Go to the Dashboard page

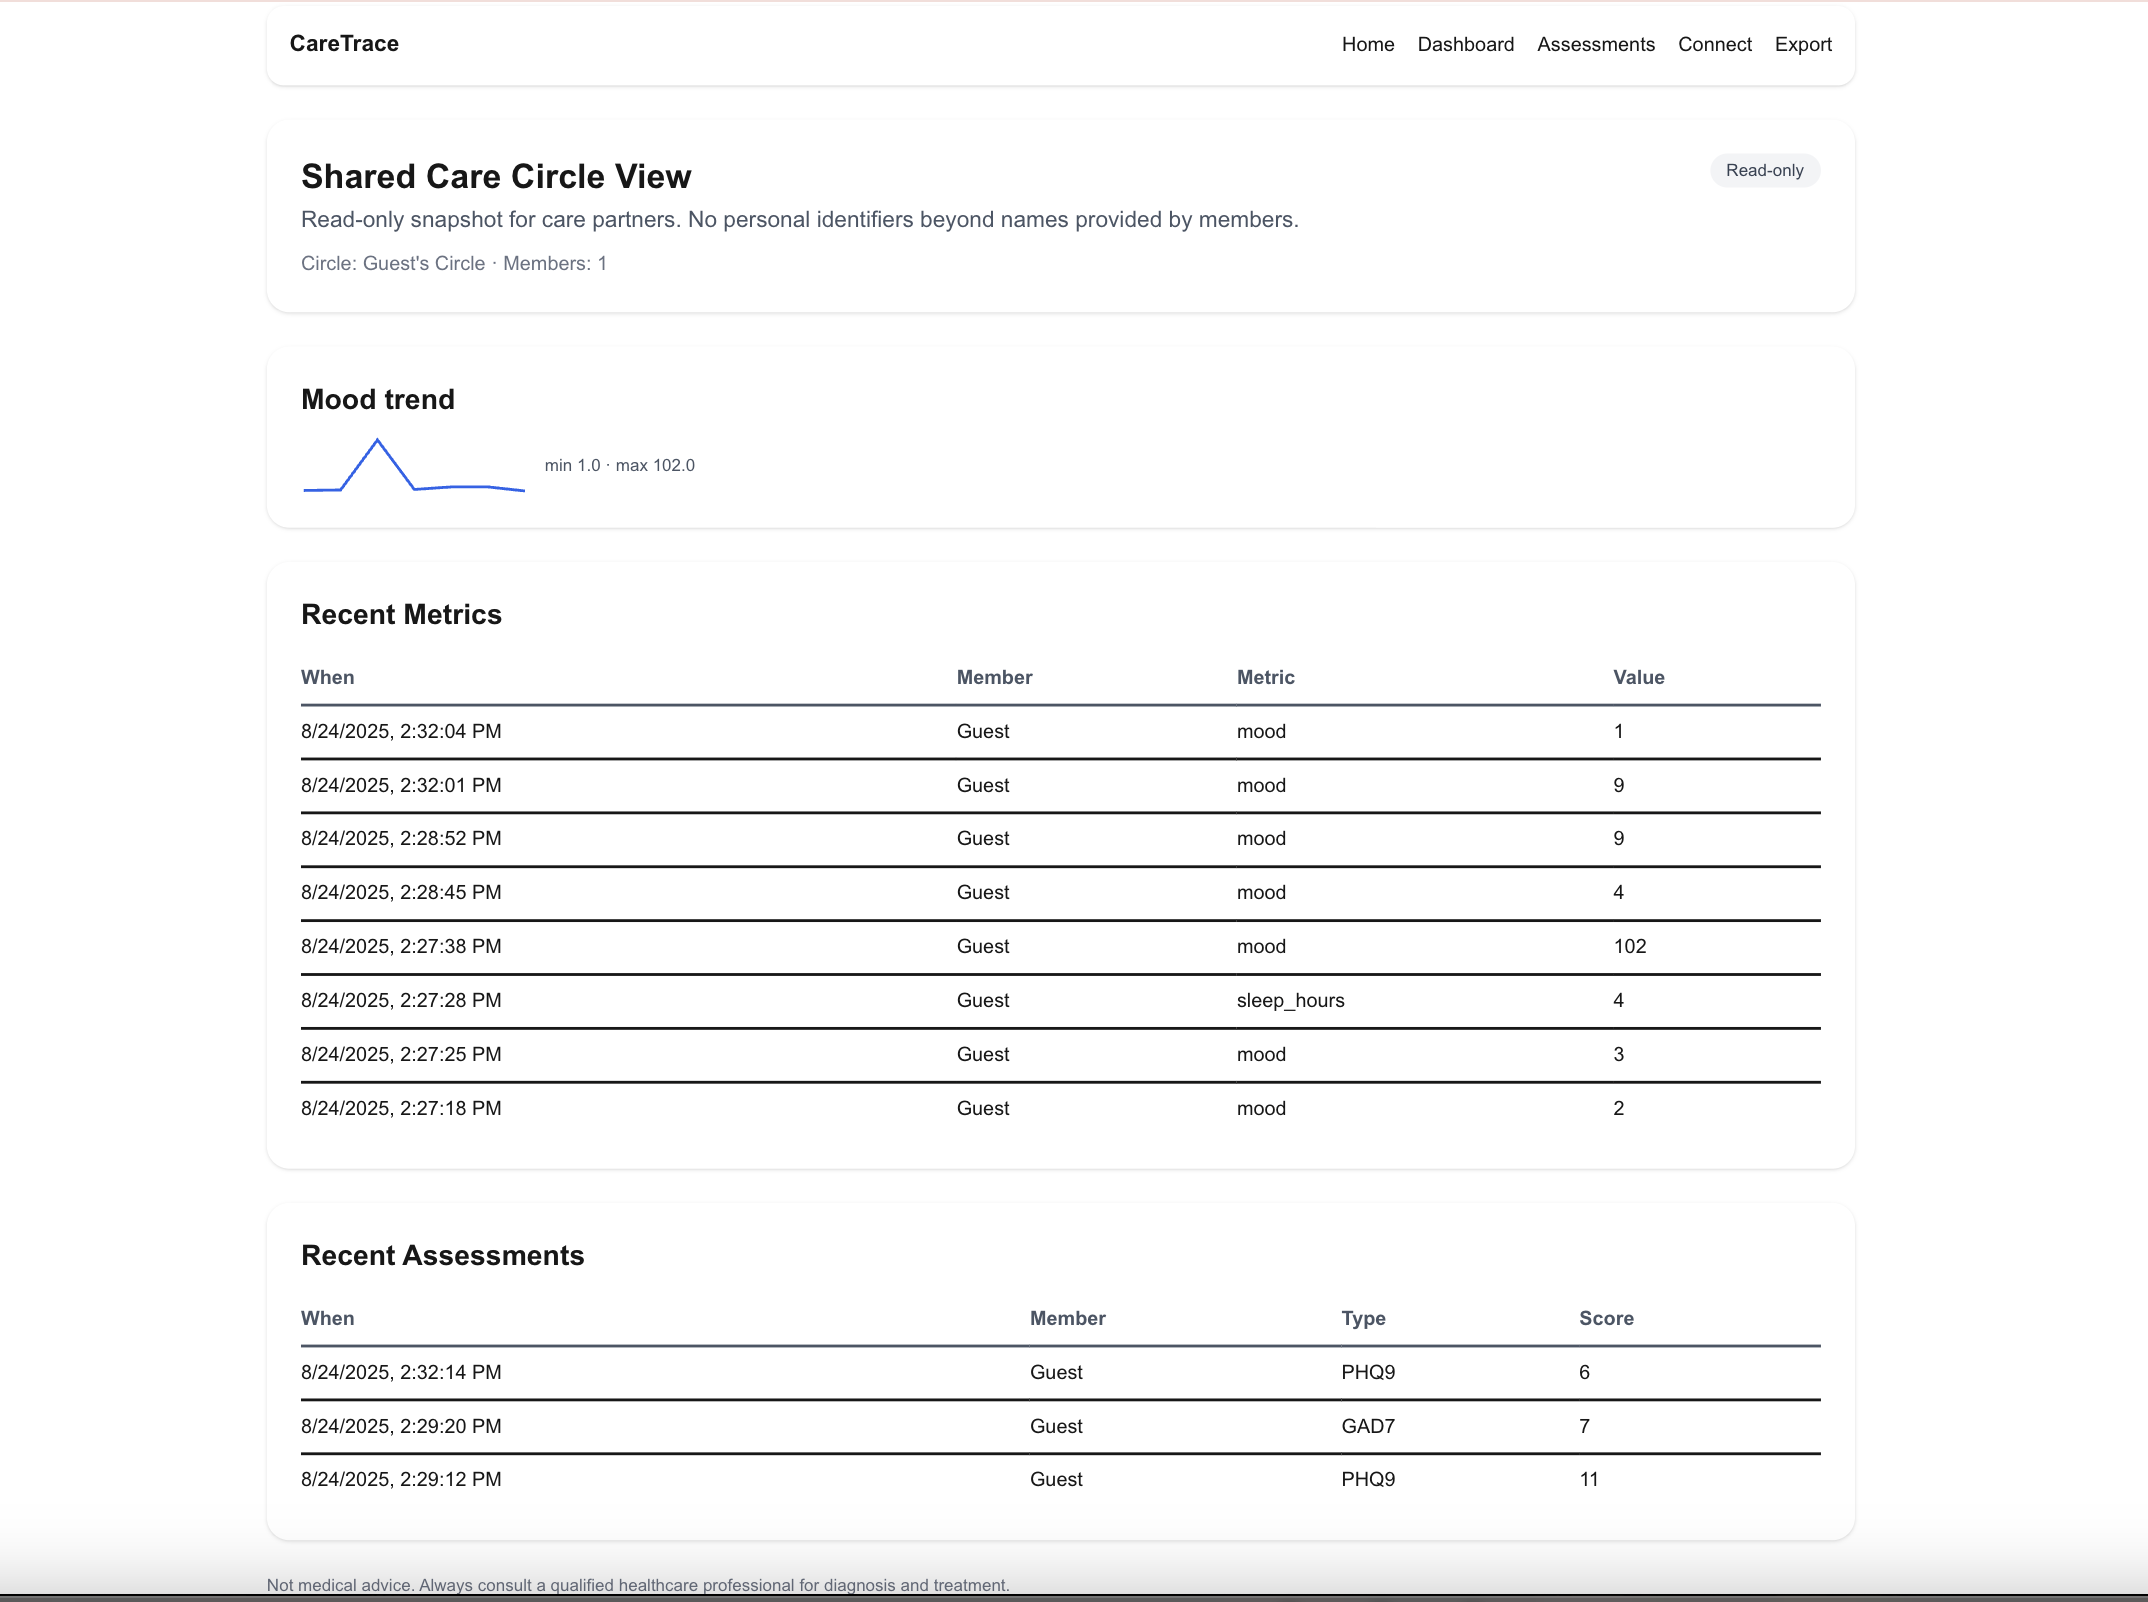1465,44
